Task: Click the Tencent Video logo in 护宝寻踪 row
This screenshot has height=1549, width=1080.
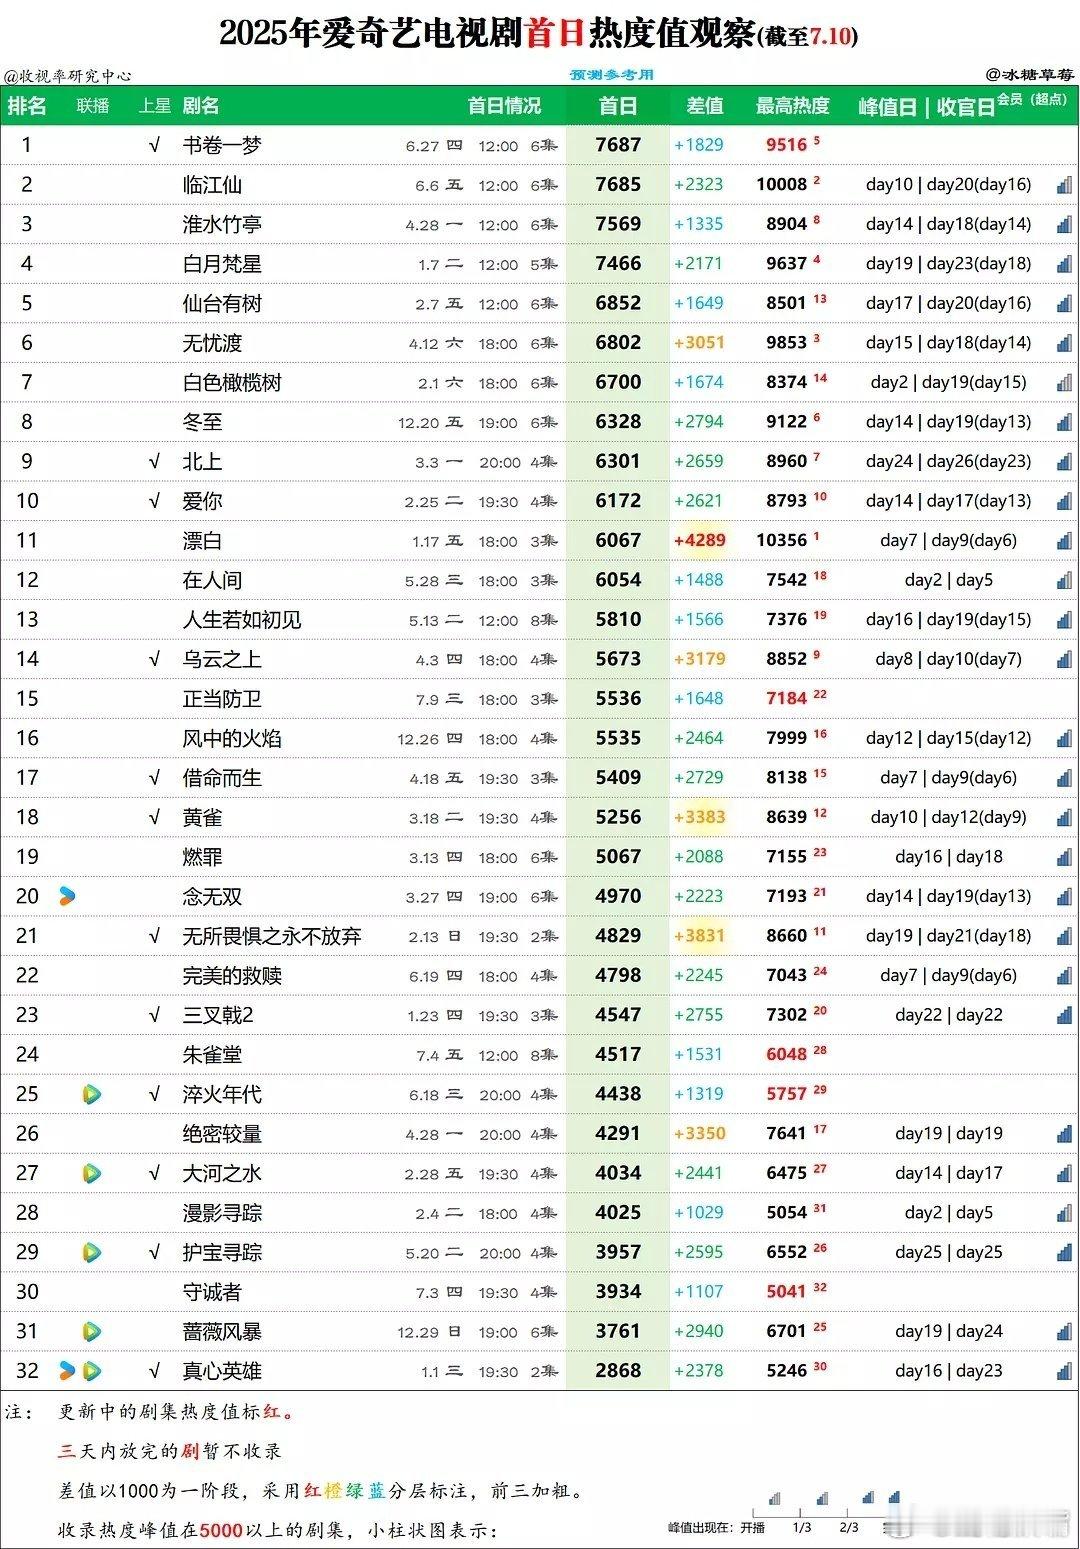Action: click(x=91, y=1252)
